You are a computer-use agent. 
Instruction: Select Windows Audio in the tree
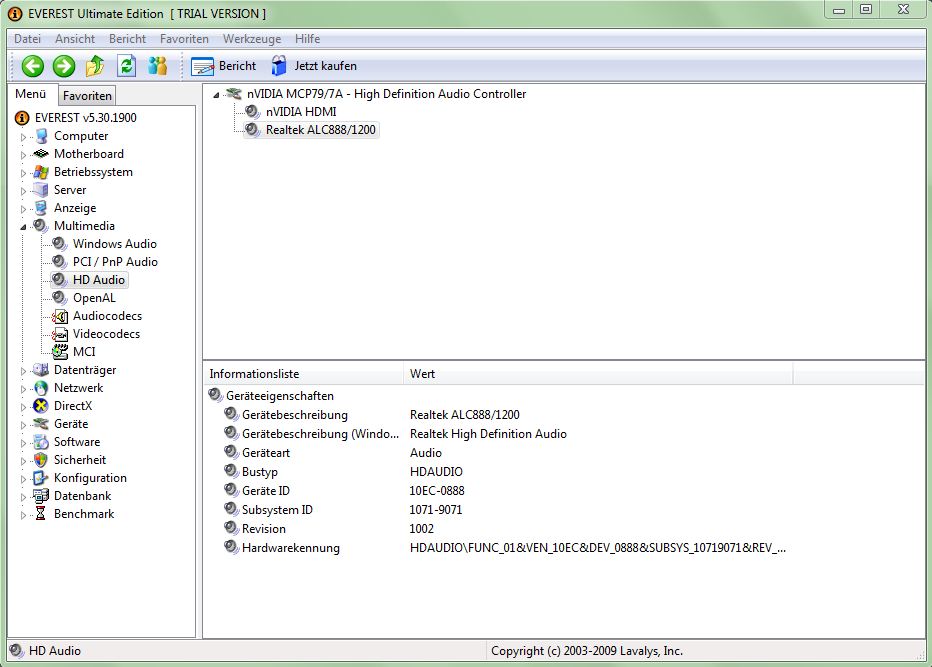coord(115,244)
